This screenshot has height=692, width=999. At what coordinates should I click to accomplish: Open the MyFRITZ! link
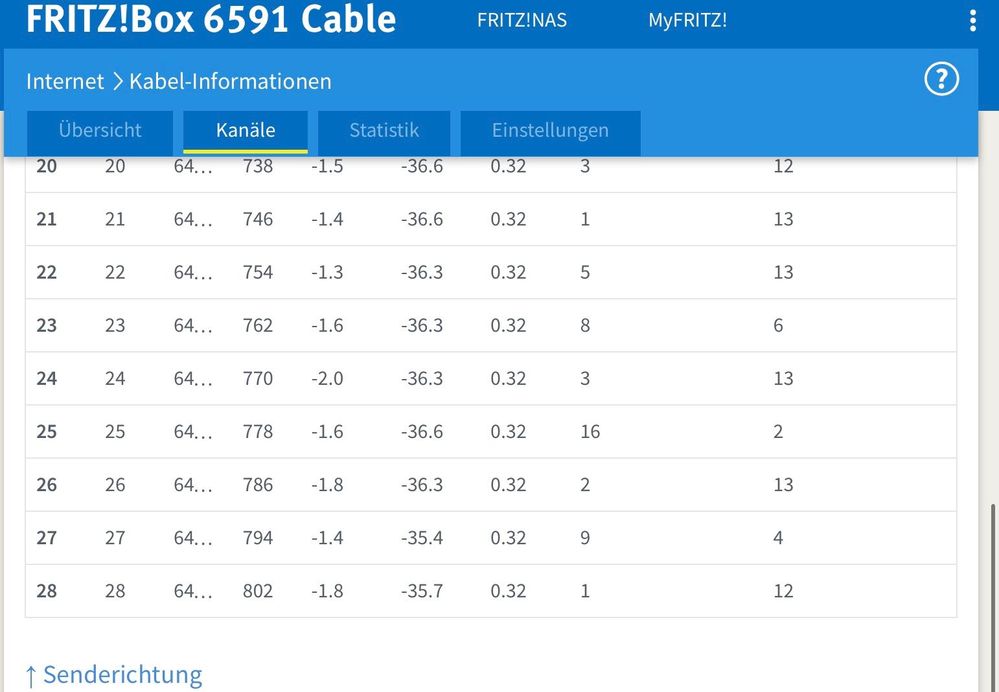(x=688, y=20)
